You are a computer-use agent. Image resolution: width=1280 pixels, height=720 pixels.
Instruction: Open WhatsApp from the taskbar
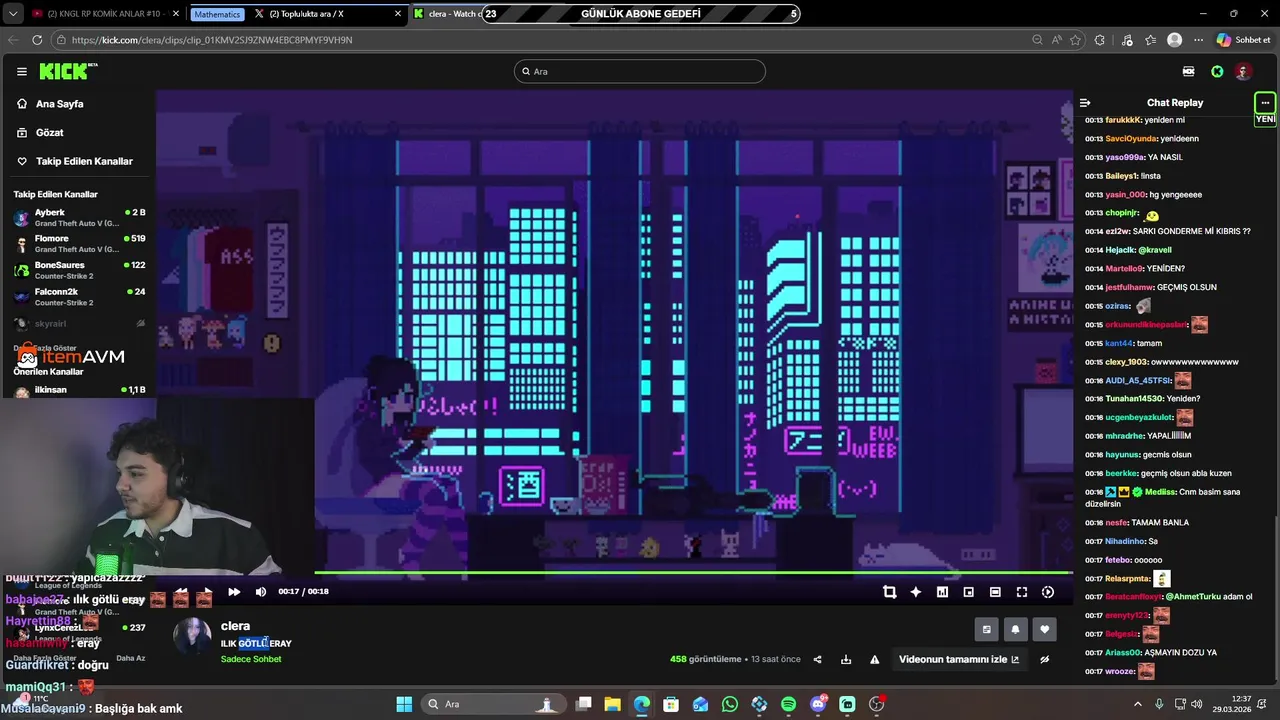730,704
